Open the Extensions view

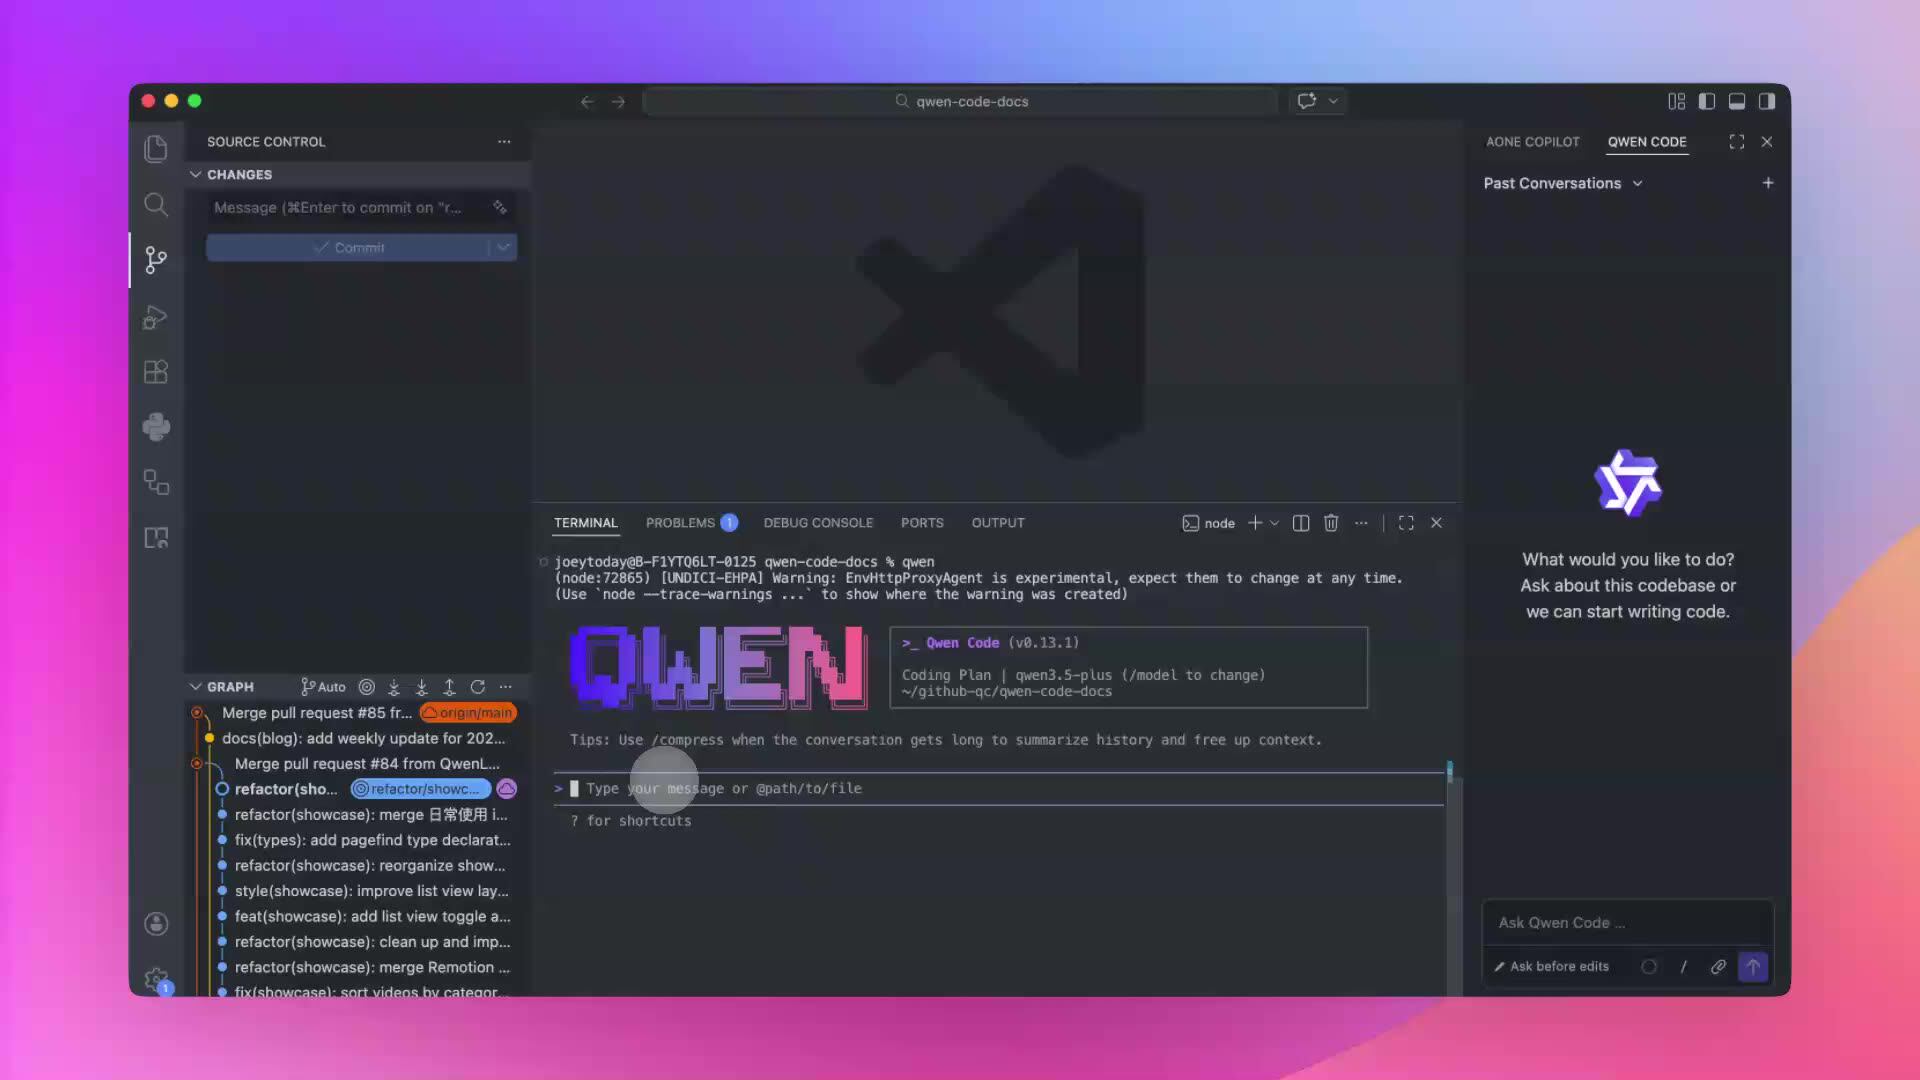[x=156, y=372]
